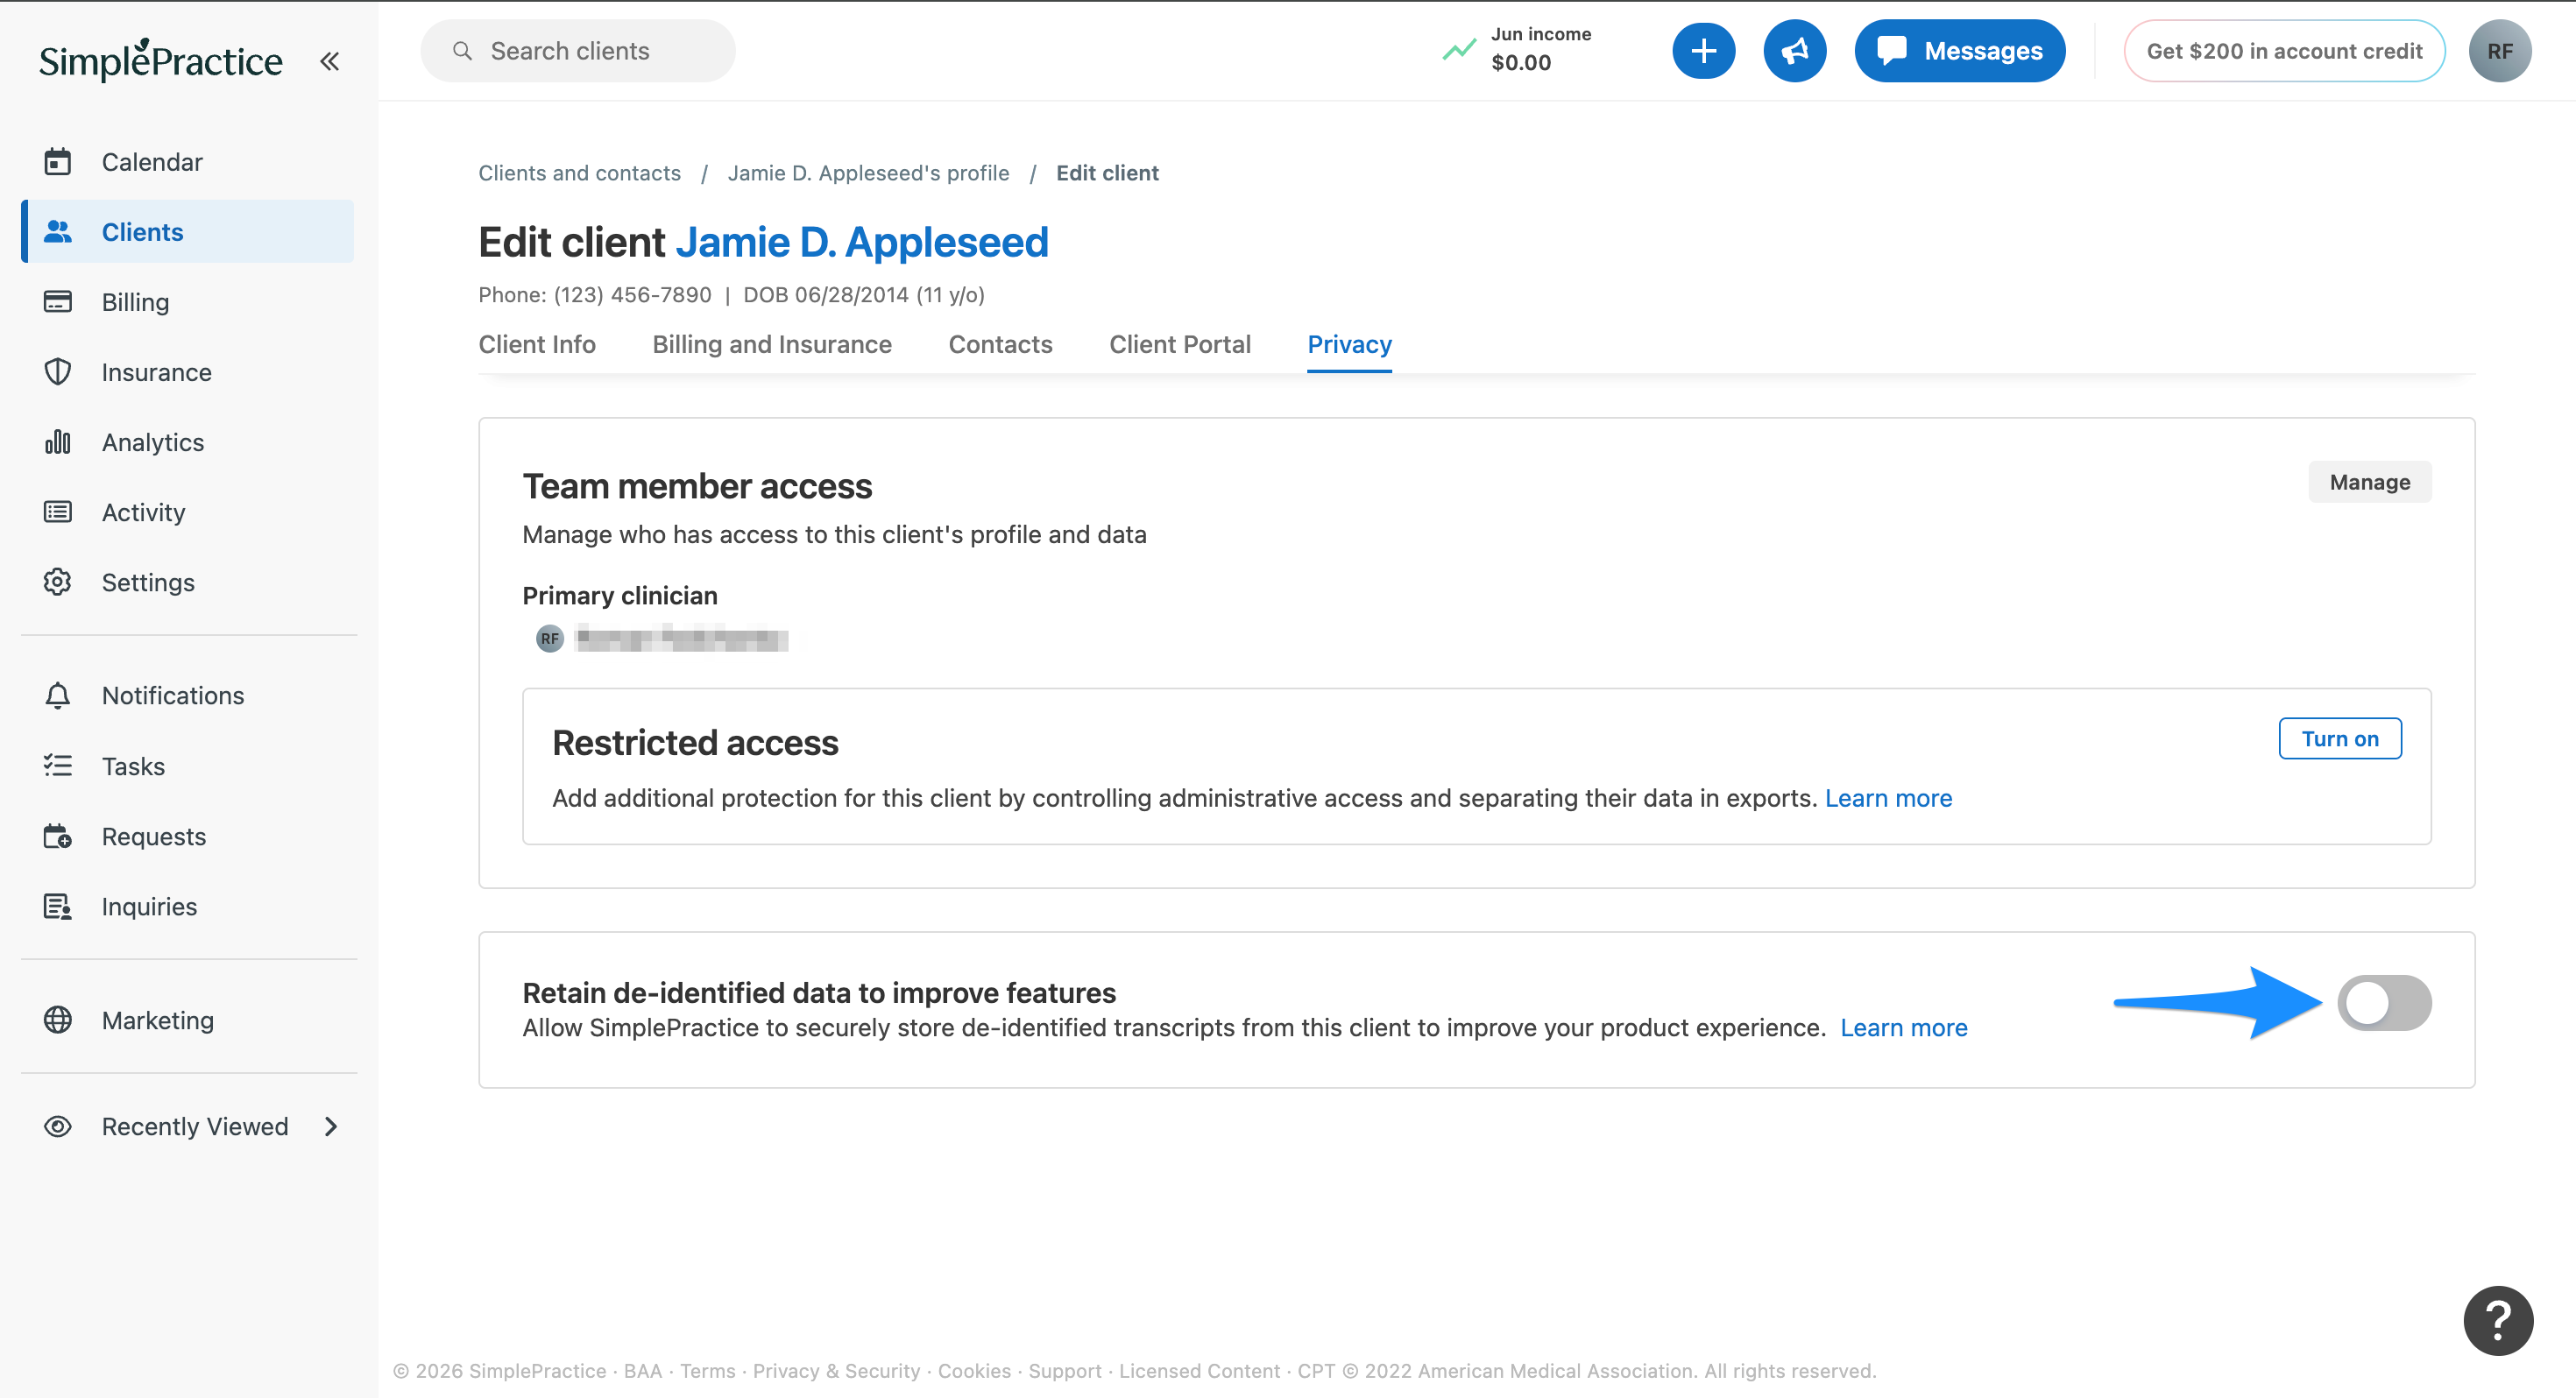Click the Notifications bell icon
2576x1398 pixels.
coord(58,695)
